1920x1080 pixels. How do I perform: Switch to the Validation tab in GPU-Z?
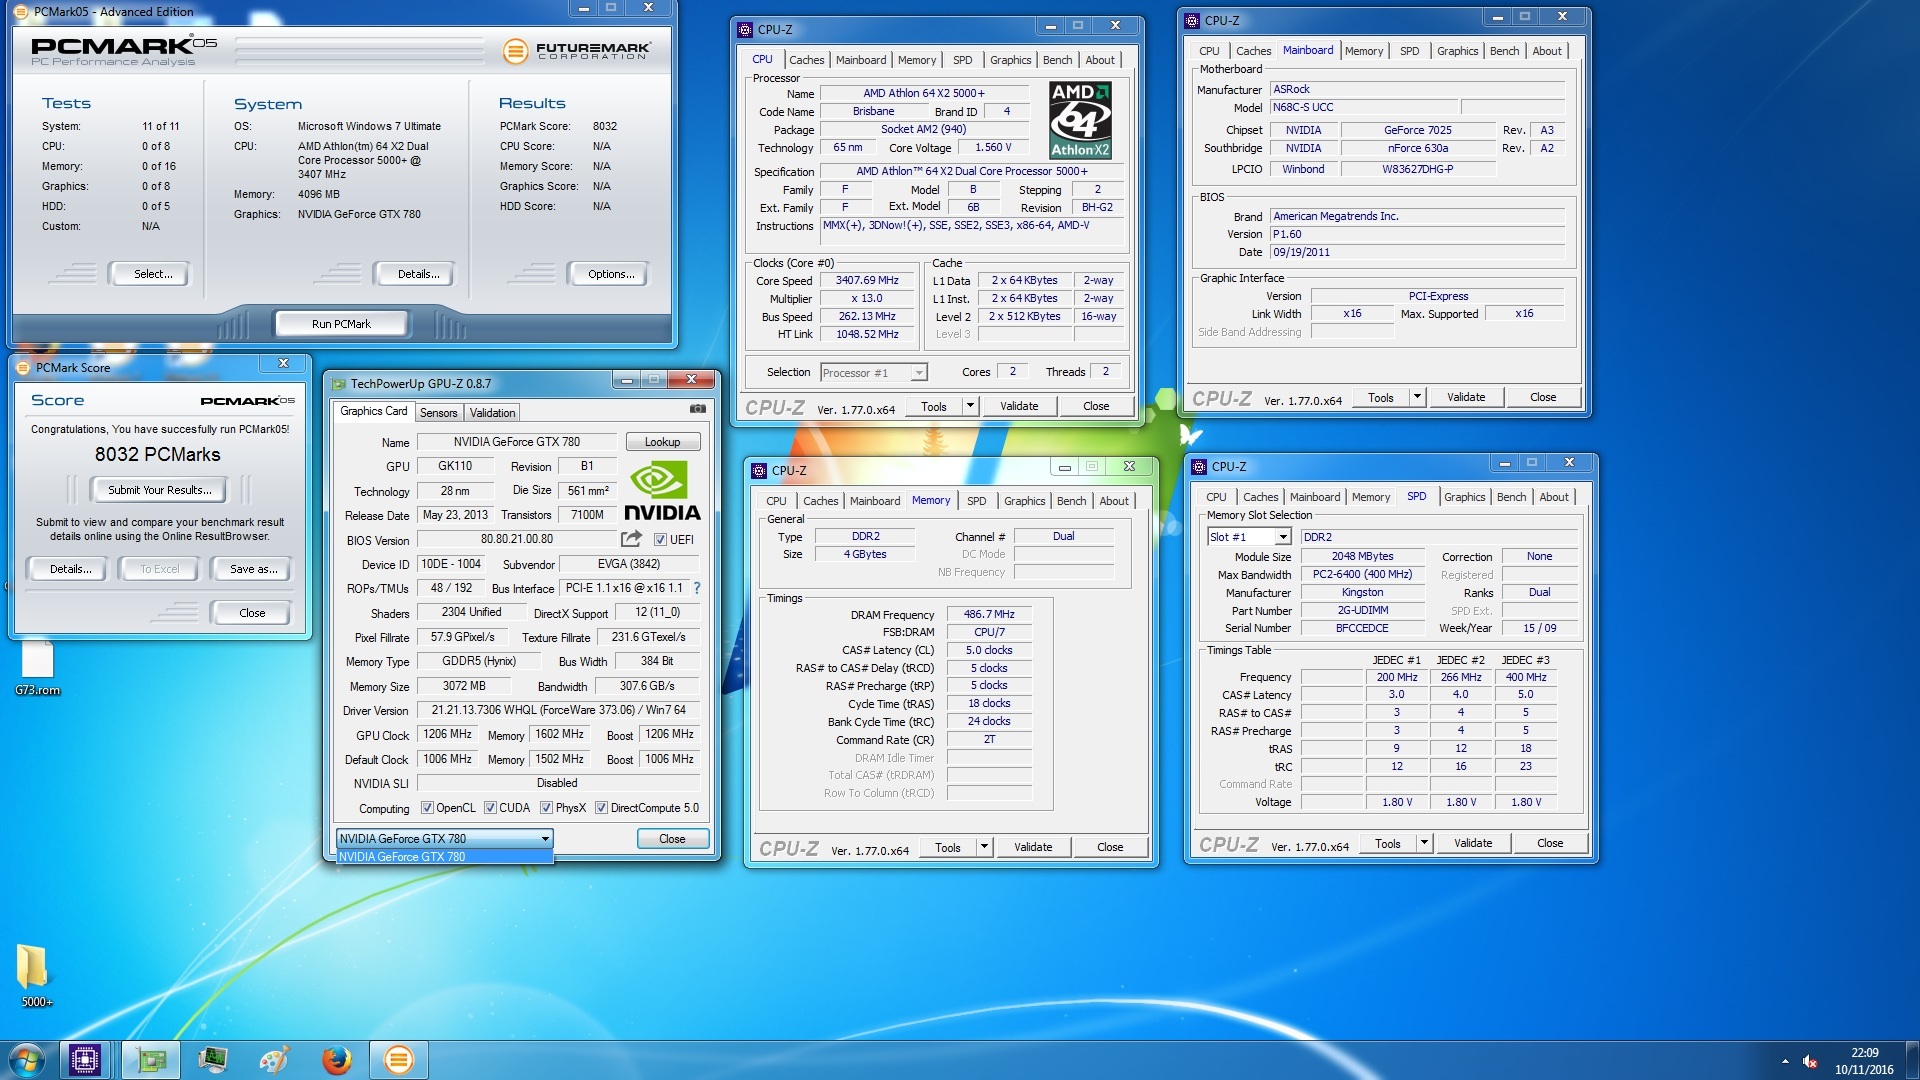[492, 413]
